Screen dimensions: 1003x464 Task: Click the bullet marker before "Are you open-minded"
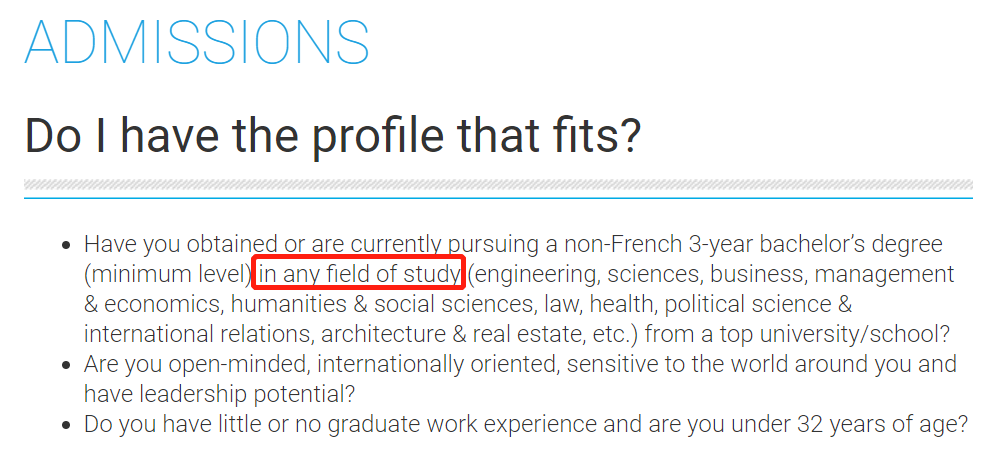coord(66,365)
